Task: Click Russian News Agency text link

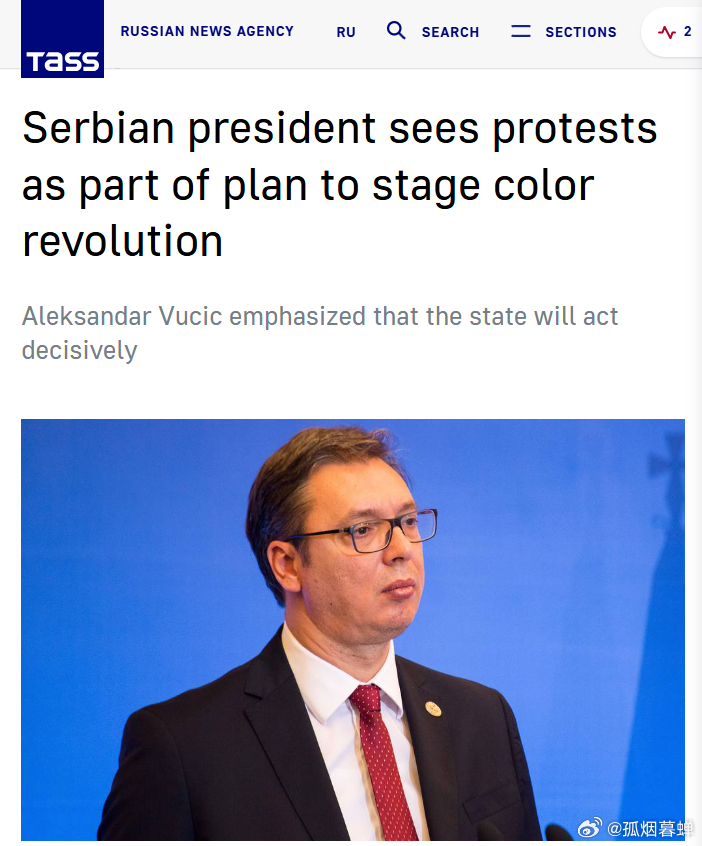Action: coord(207,31)
